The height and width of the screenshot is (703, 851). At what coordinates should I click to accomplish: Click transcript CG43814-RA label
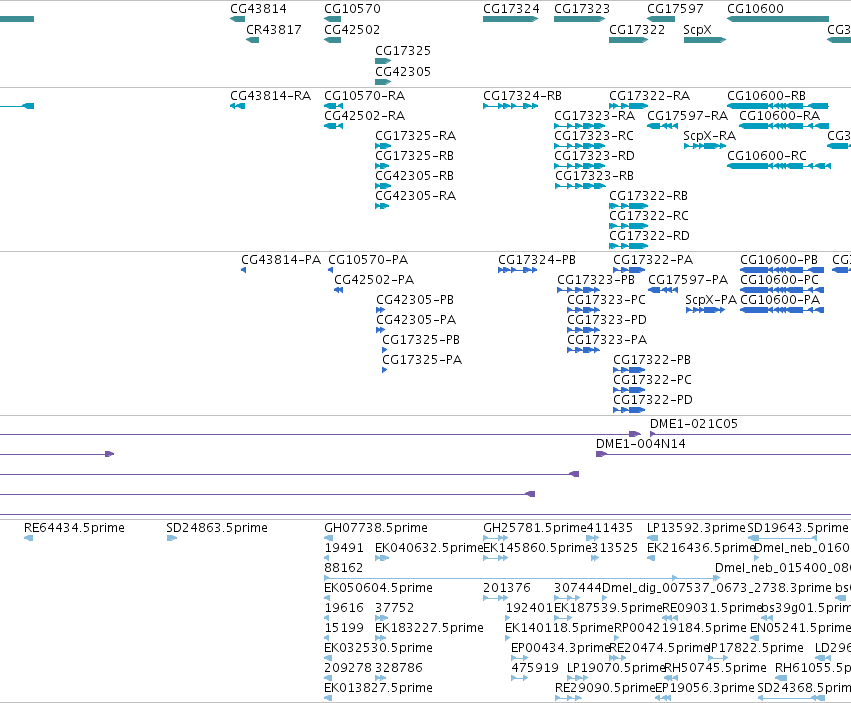tap(270, 96)
